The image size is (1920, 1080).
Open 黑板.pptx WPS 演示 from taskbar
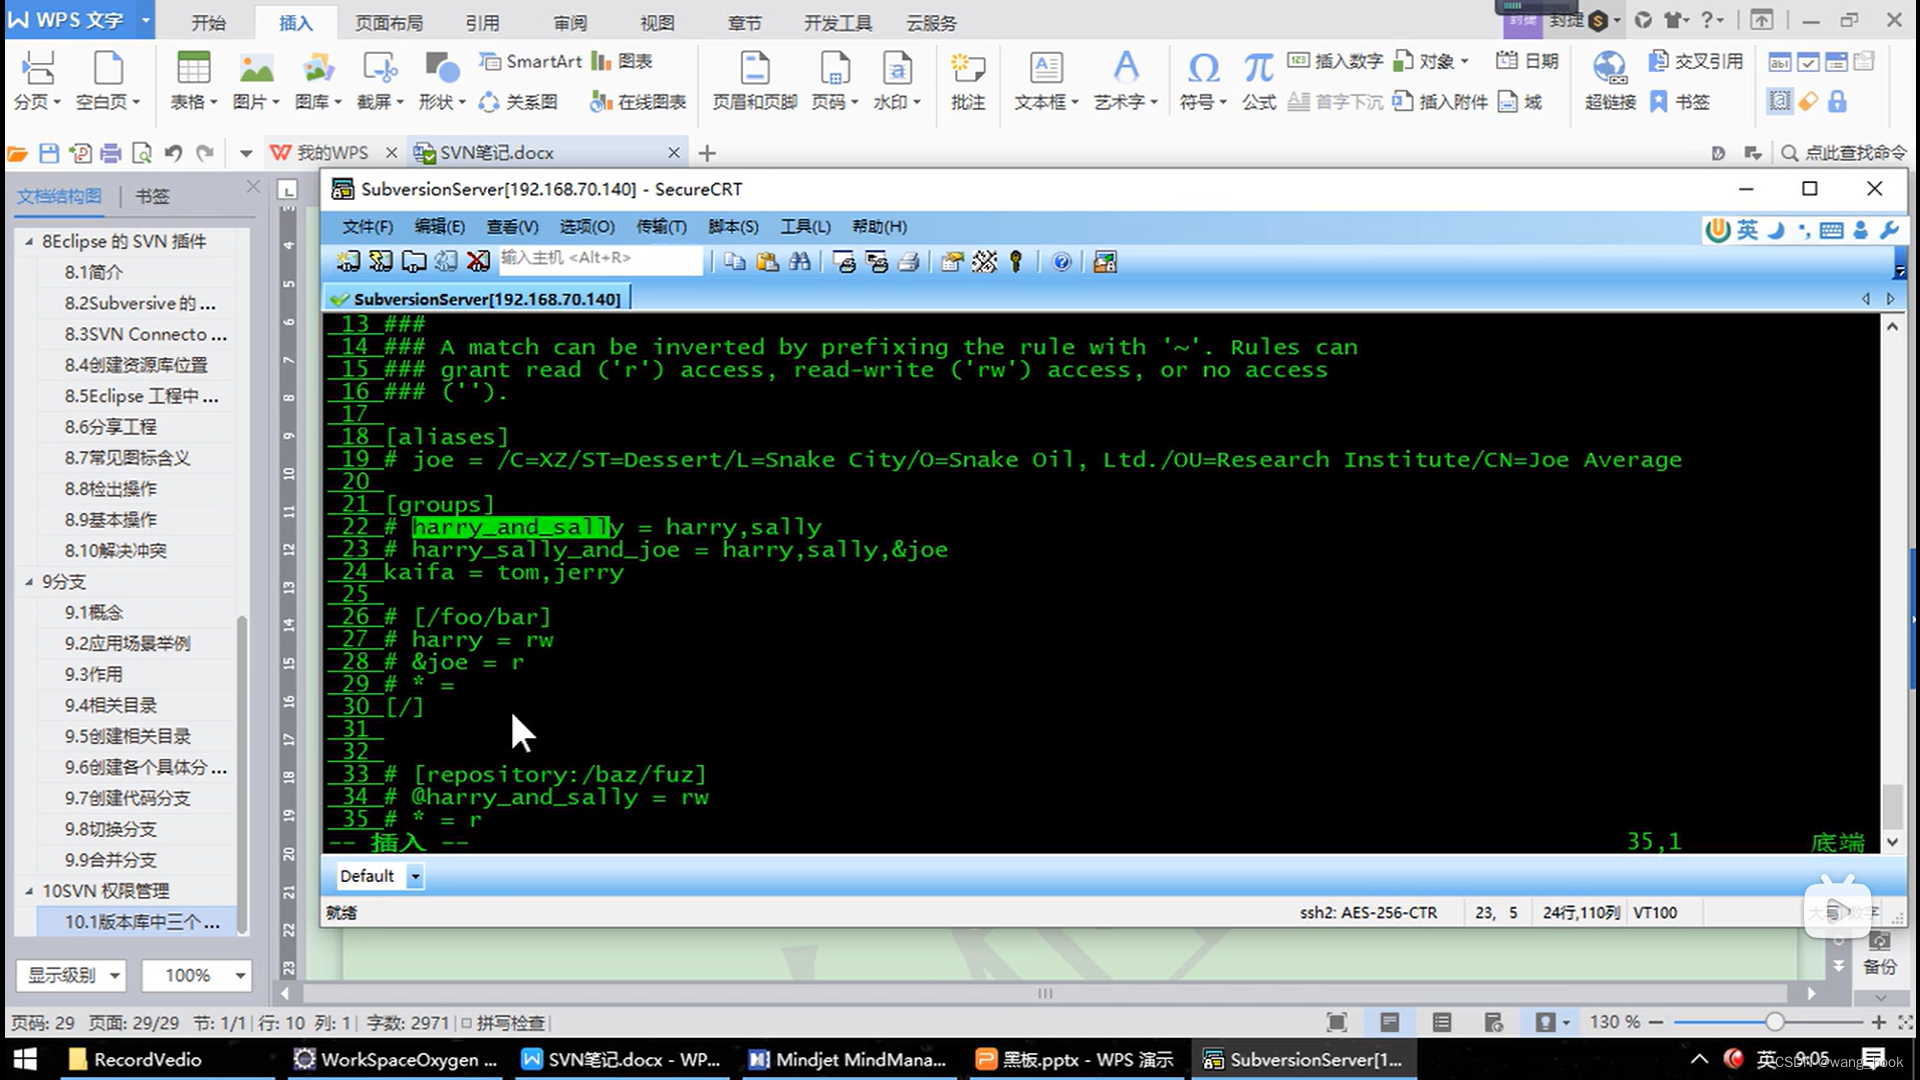pyautogui.click(x=1074, y=1059)
